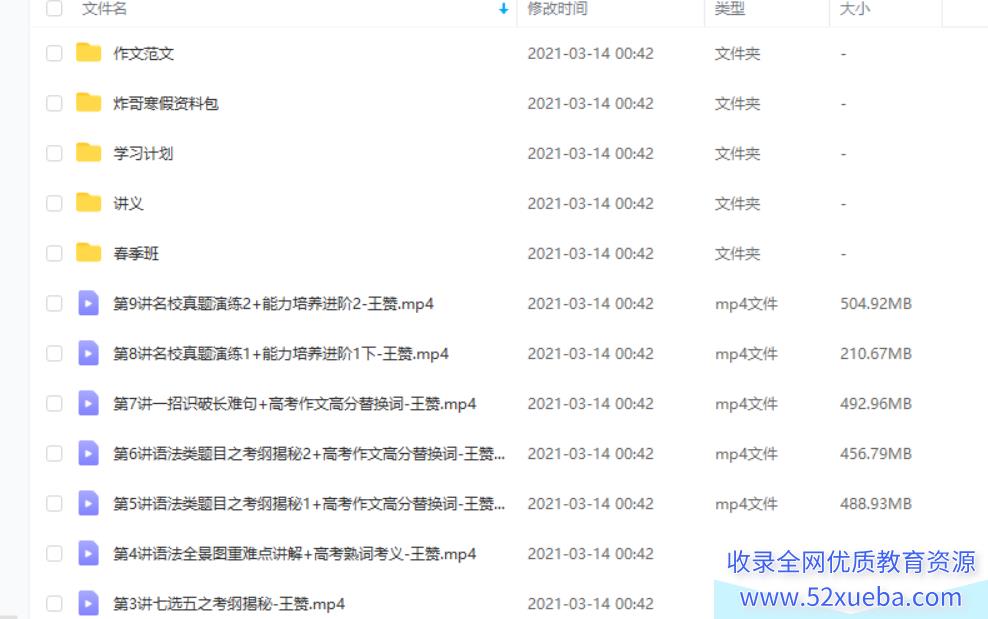Click size value 504.92MB
Screen dimensions: 988x619
[876, 304]
